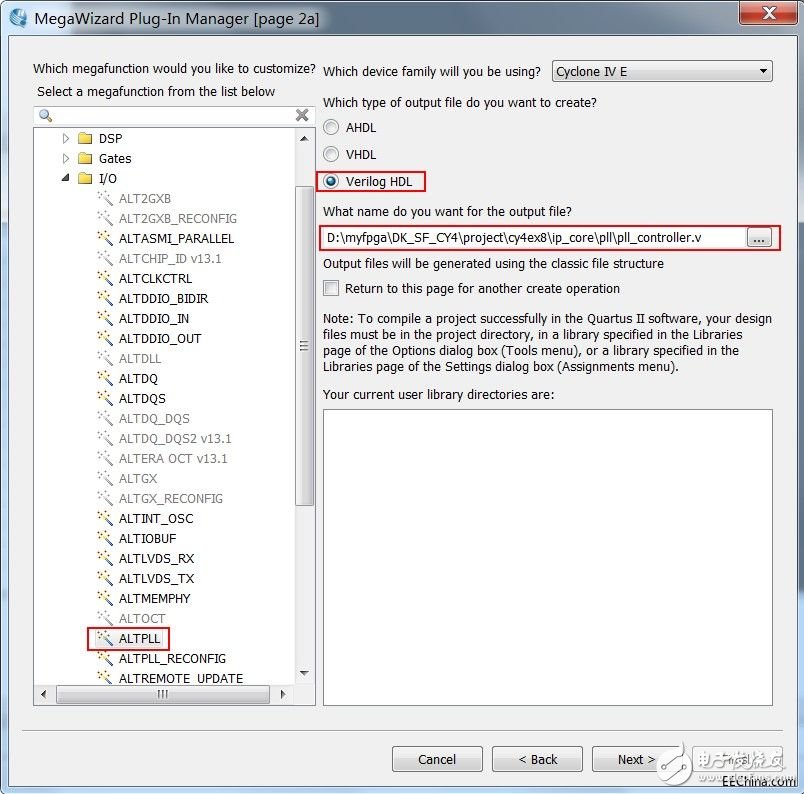Expand the DSP folder in tree
The height and width of the screenshot is (794, 804).
pos(66,138)
